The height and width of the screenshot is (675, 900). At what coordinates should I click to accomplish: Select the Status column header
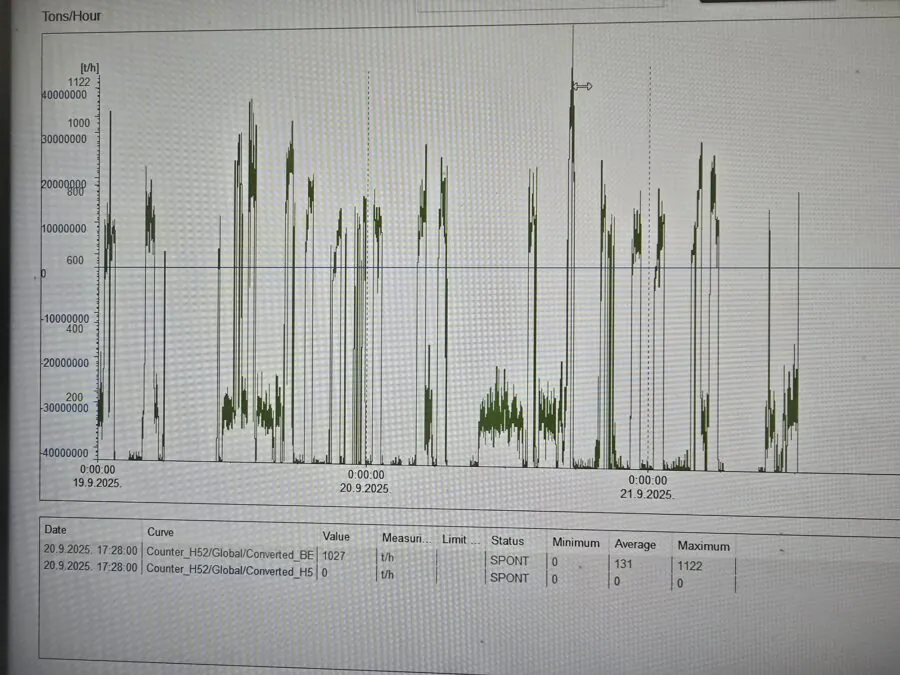[x=507, y=541]
